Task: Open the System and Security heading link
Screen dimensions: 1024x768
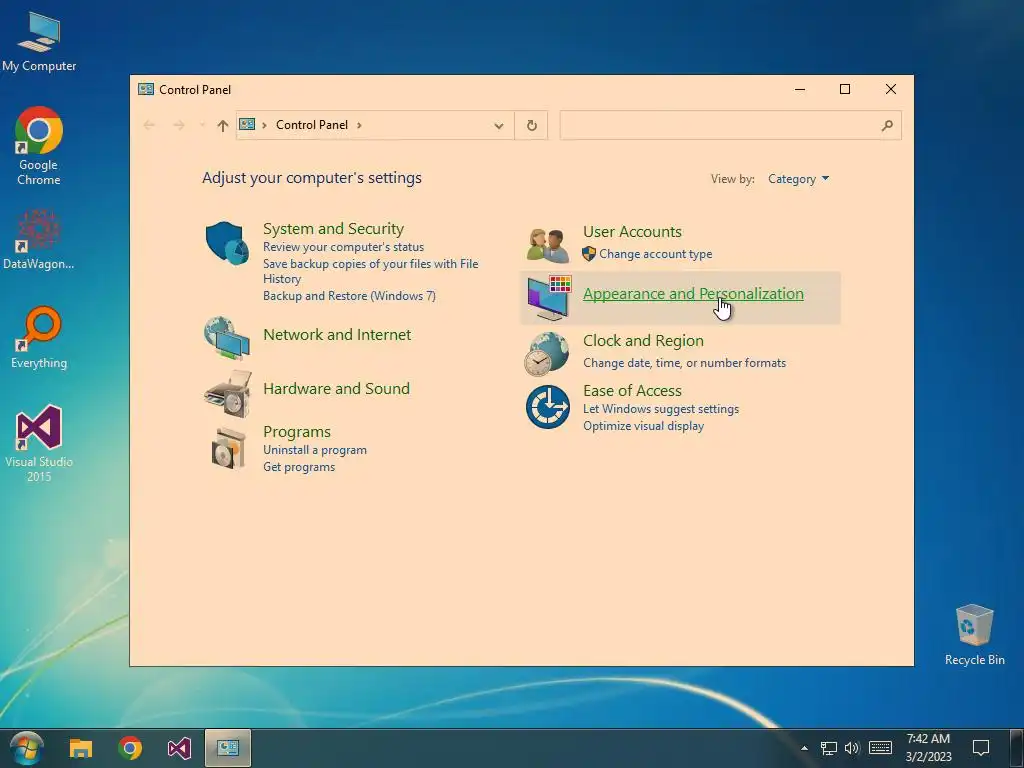Action: click(333, 229)
